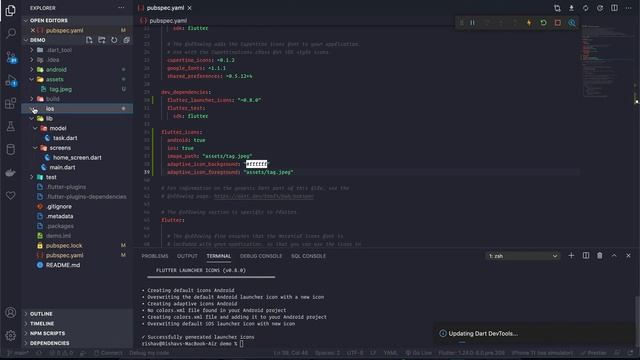640x360 pixels.
Task: Click the YAML language mode in the status bar
Action: 390,353
